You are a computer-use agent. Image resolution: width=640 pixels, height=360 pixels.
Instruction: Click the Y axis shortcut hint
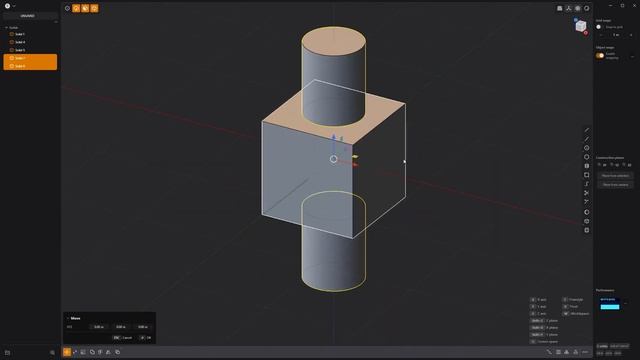[x=539, y=307]
